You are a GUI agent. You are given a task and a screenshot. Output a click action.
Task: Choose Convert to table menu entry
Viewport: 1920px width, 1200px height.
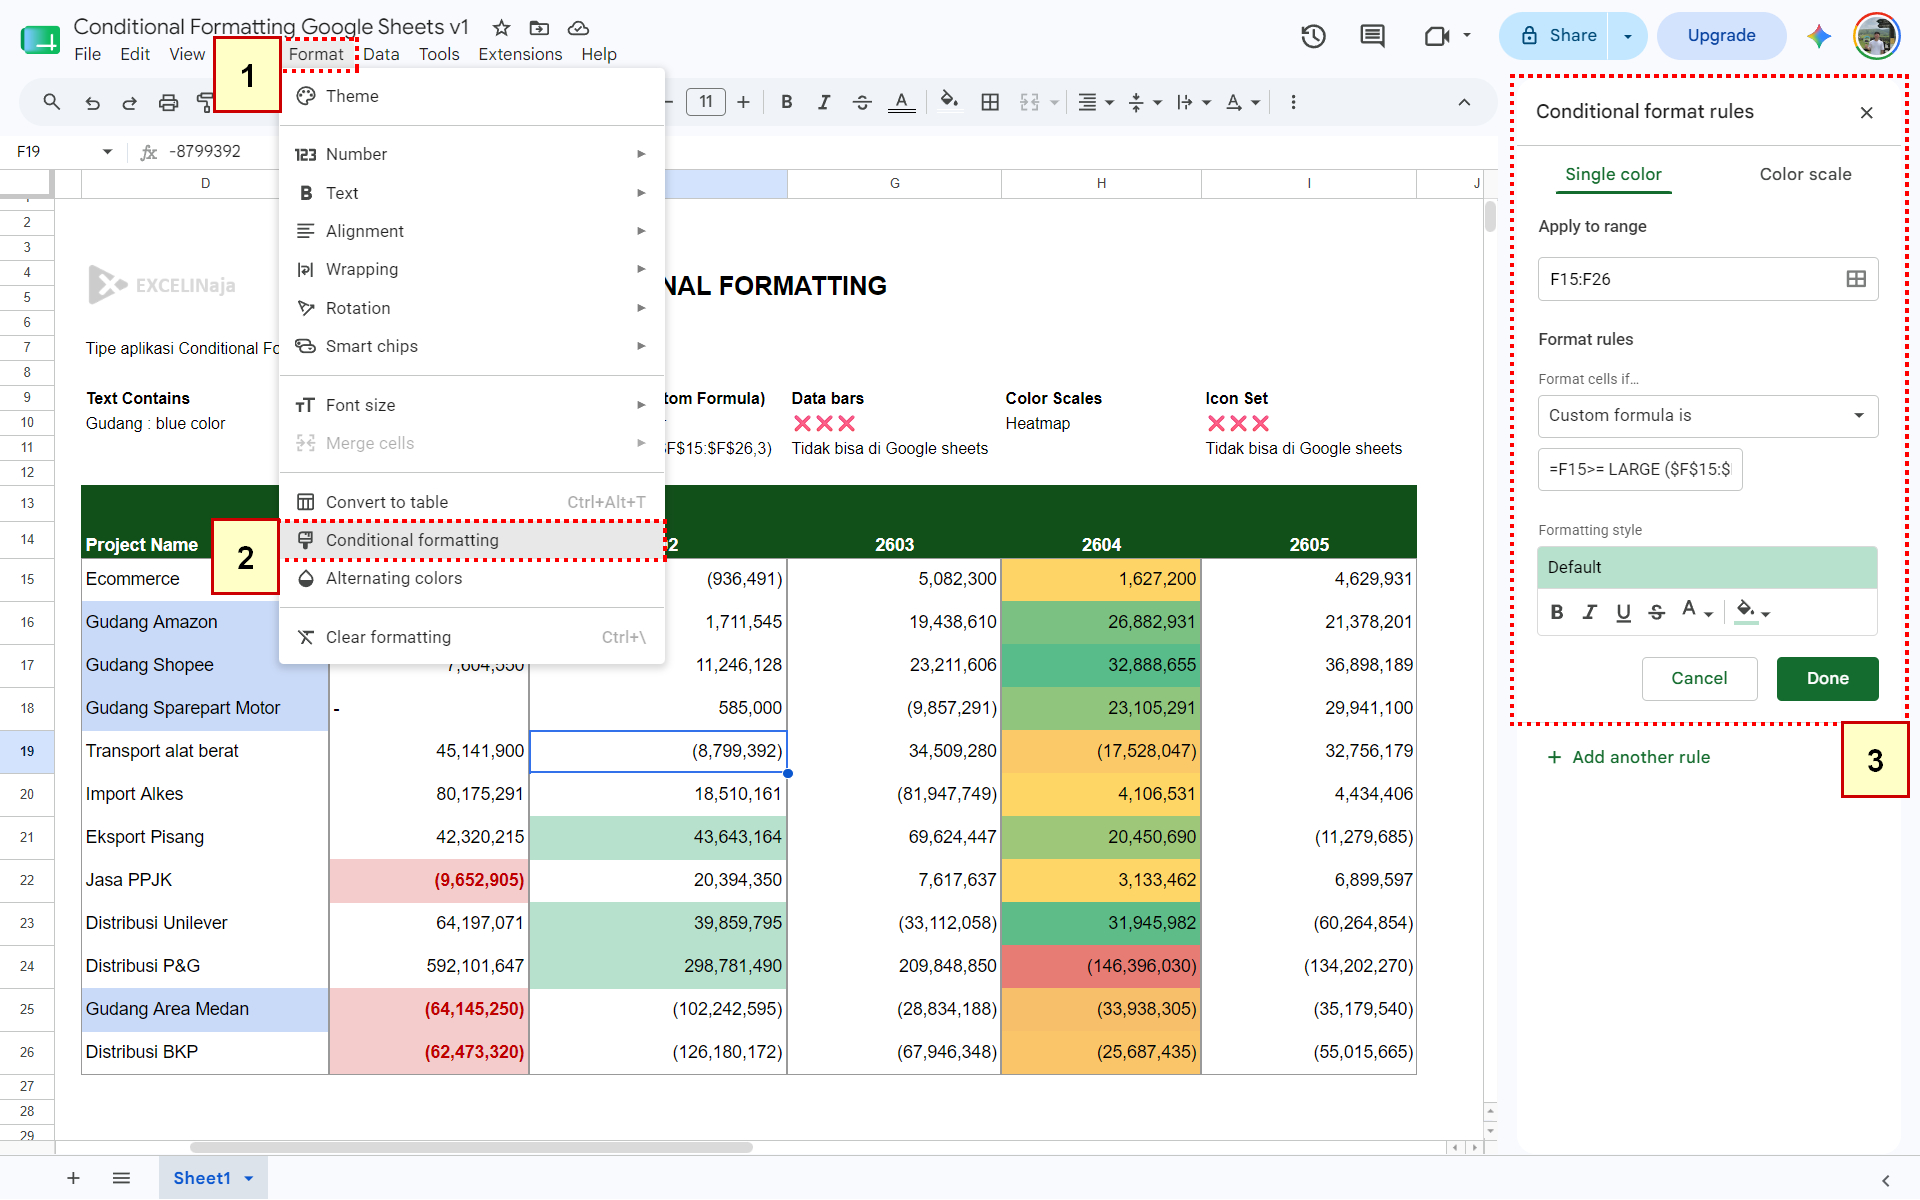click(472, 502)
